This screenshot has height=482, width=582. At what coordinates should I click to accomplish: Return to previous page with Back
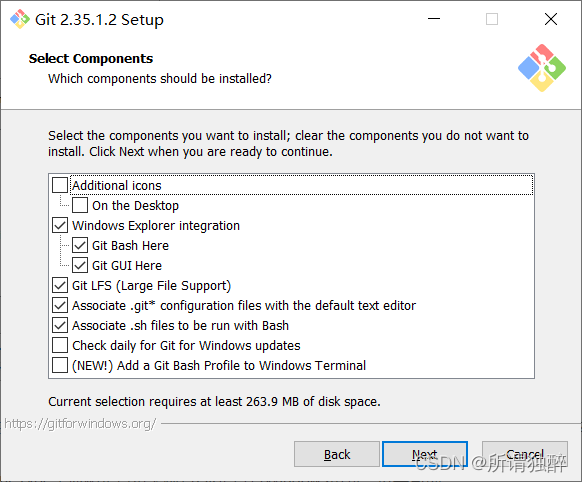click(337, 454)
